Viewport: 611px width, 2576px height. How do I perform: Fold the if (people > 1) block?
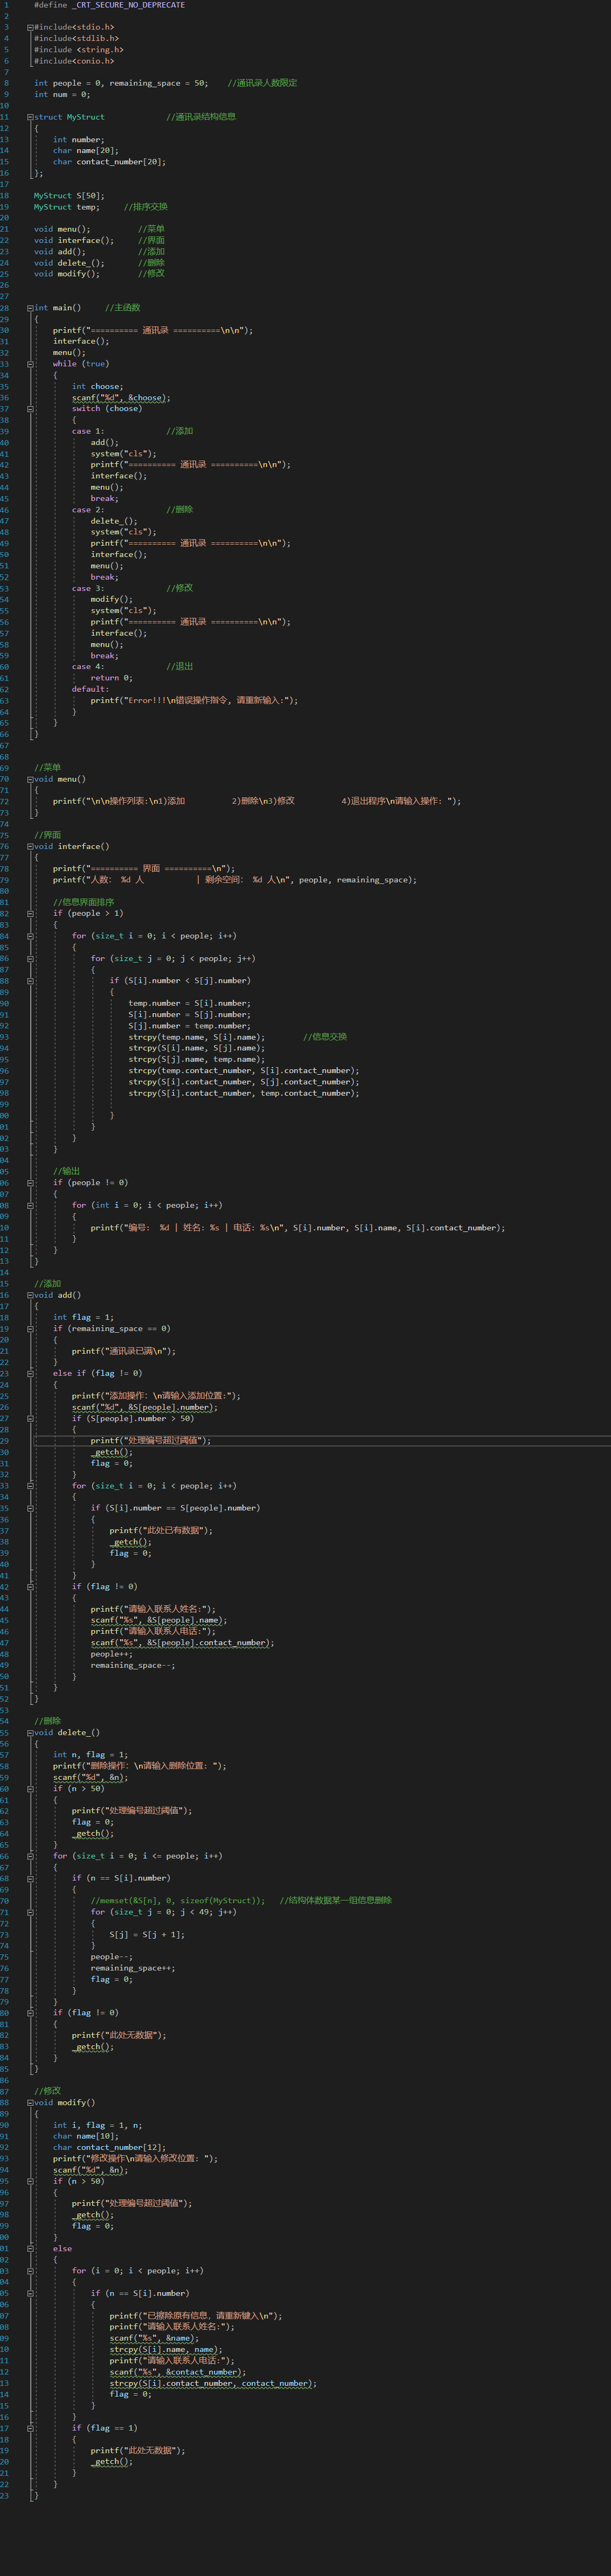click(x=30, y=913)
